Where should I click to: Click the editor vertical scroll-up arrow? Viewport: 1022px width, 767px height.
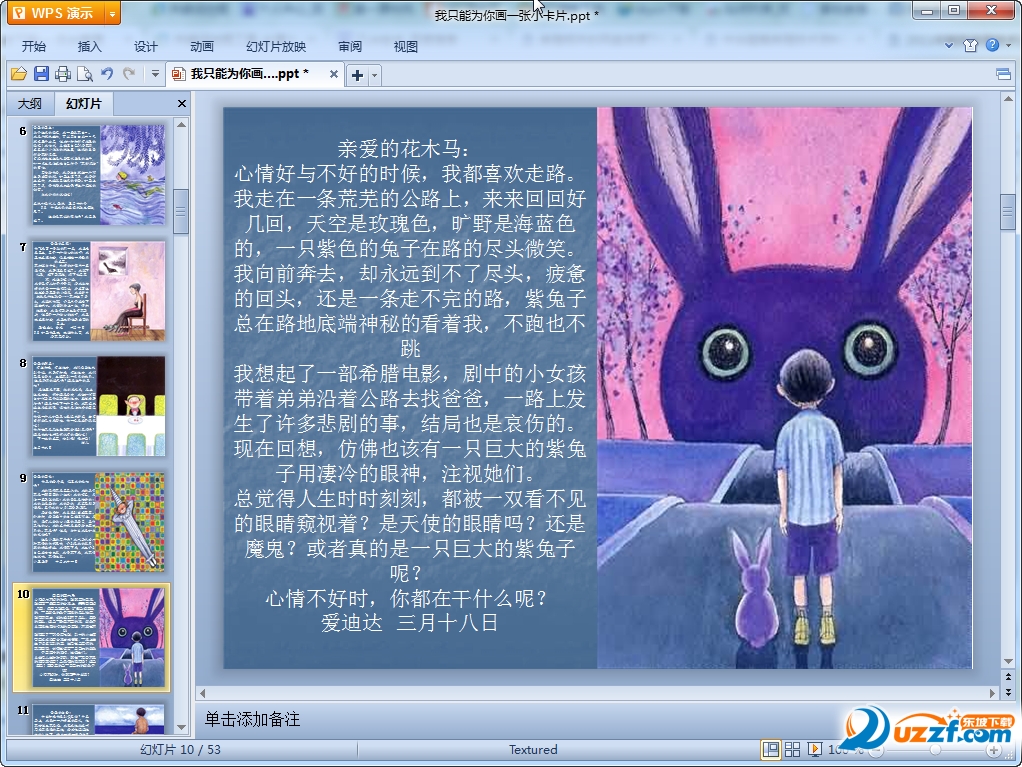[1008, 99]
